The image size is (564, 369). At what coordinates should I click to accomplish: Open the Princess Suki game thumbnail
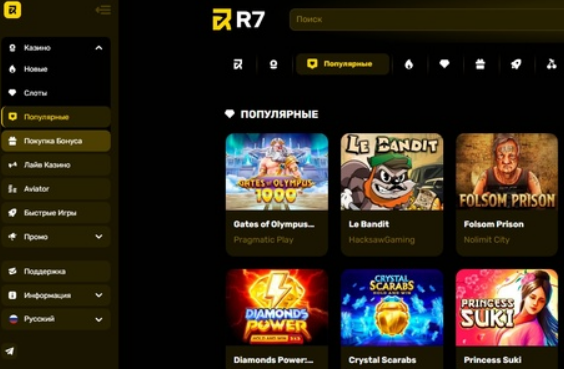pos(507,308)
